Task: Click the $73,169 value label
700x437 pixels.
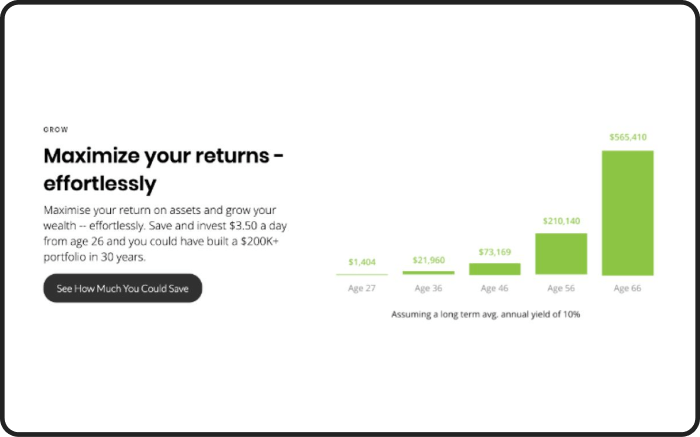Action: (x=495, y=252)
